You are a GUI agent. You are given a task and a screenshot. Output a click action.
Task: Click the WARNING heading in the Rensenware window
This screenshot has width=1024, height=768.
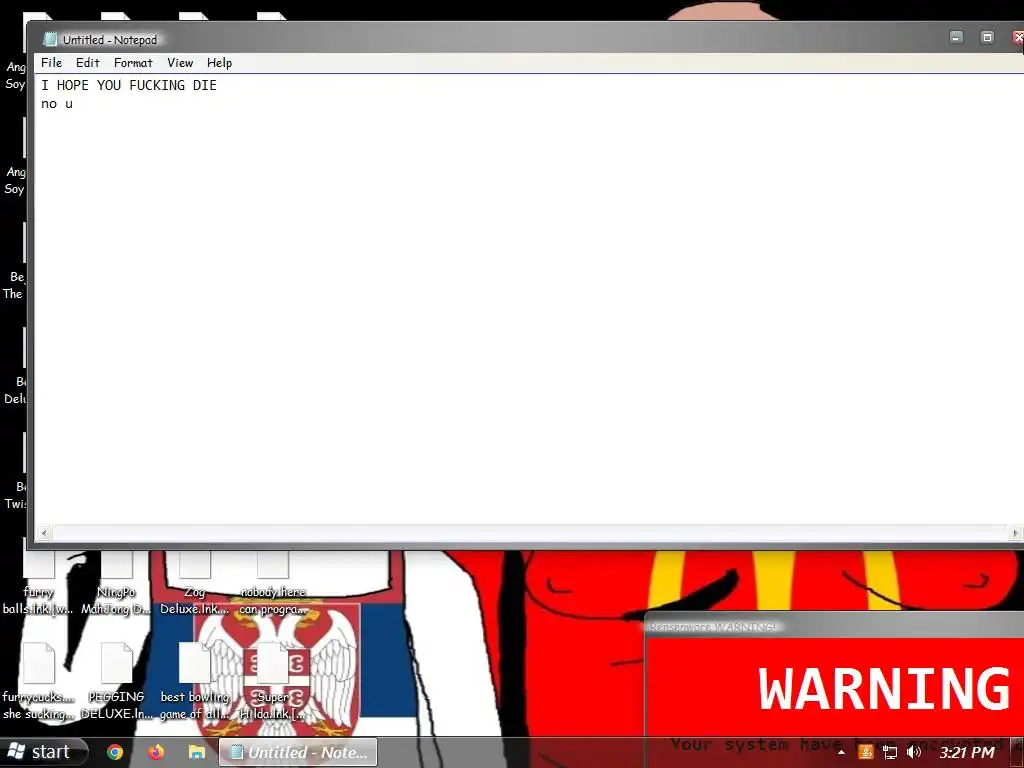click(884, 688)
